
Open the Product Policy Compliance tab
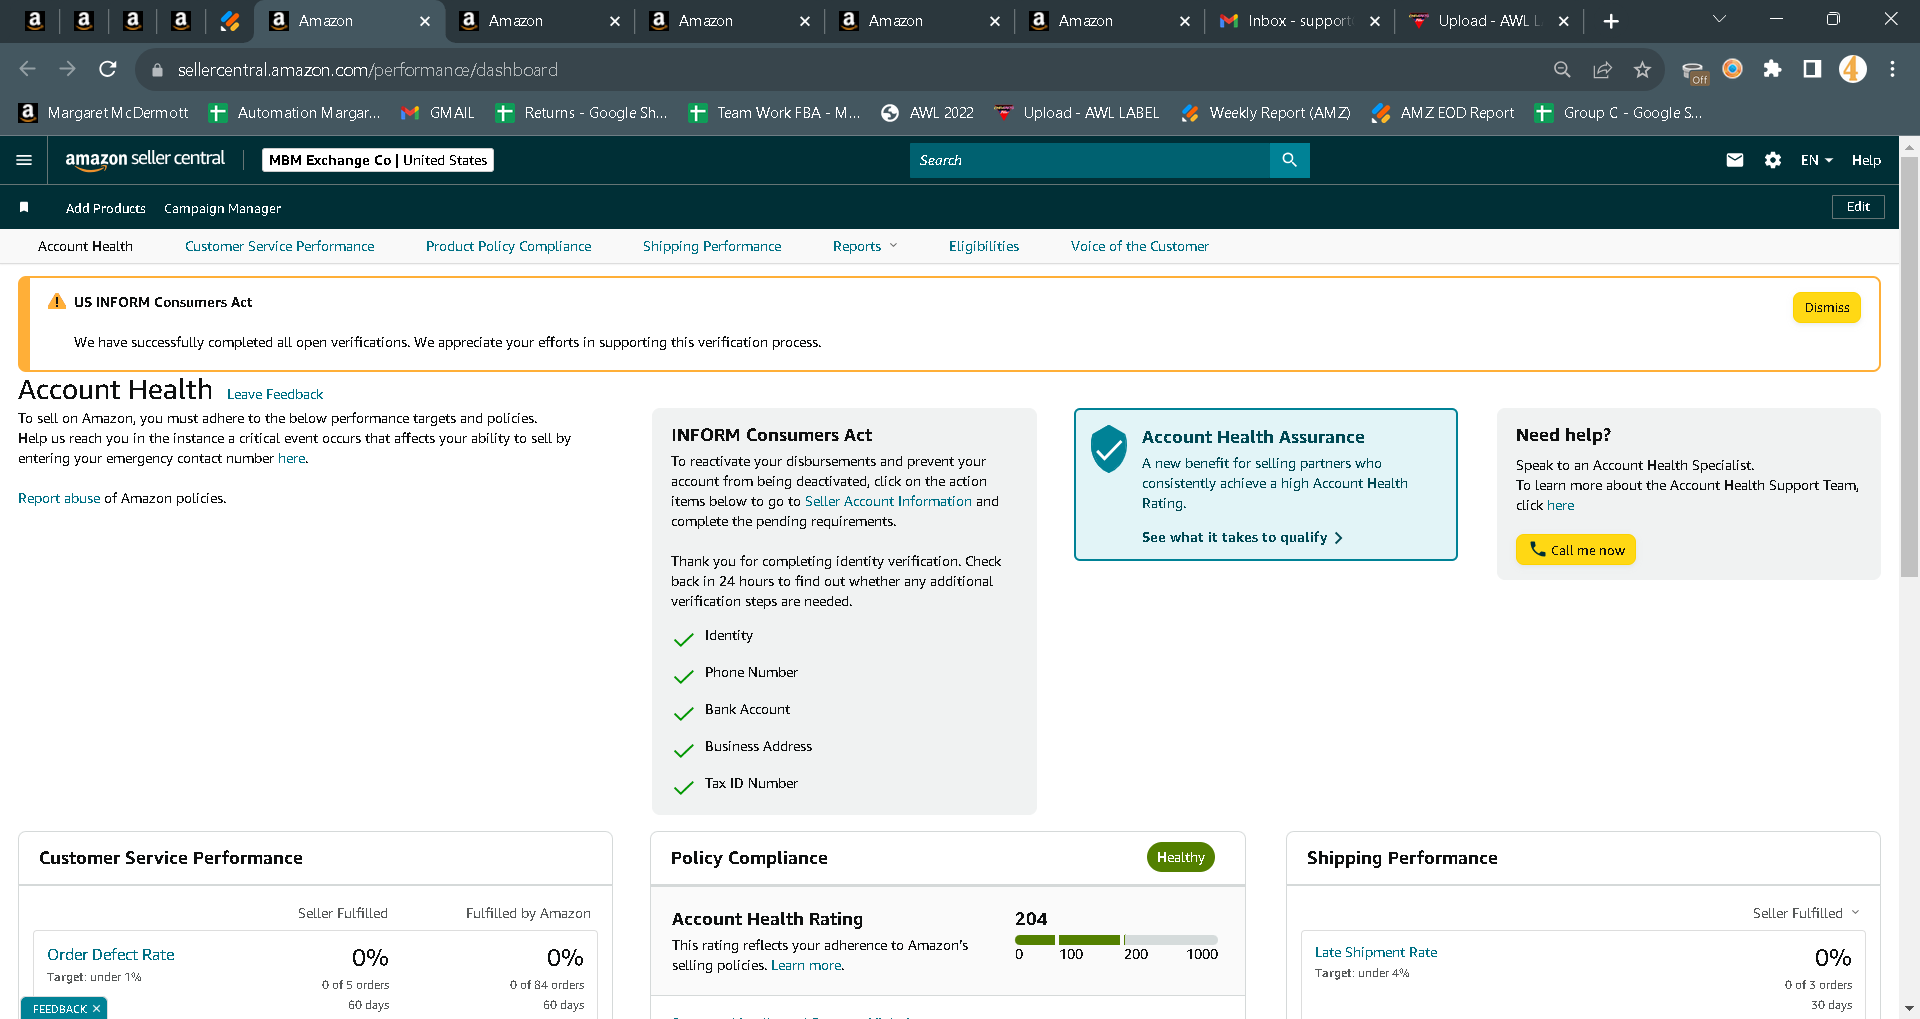pyautogui.click(x=508, y=246)
